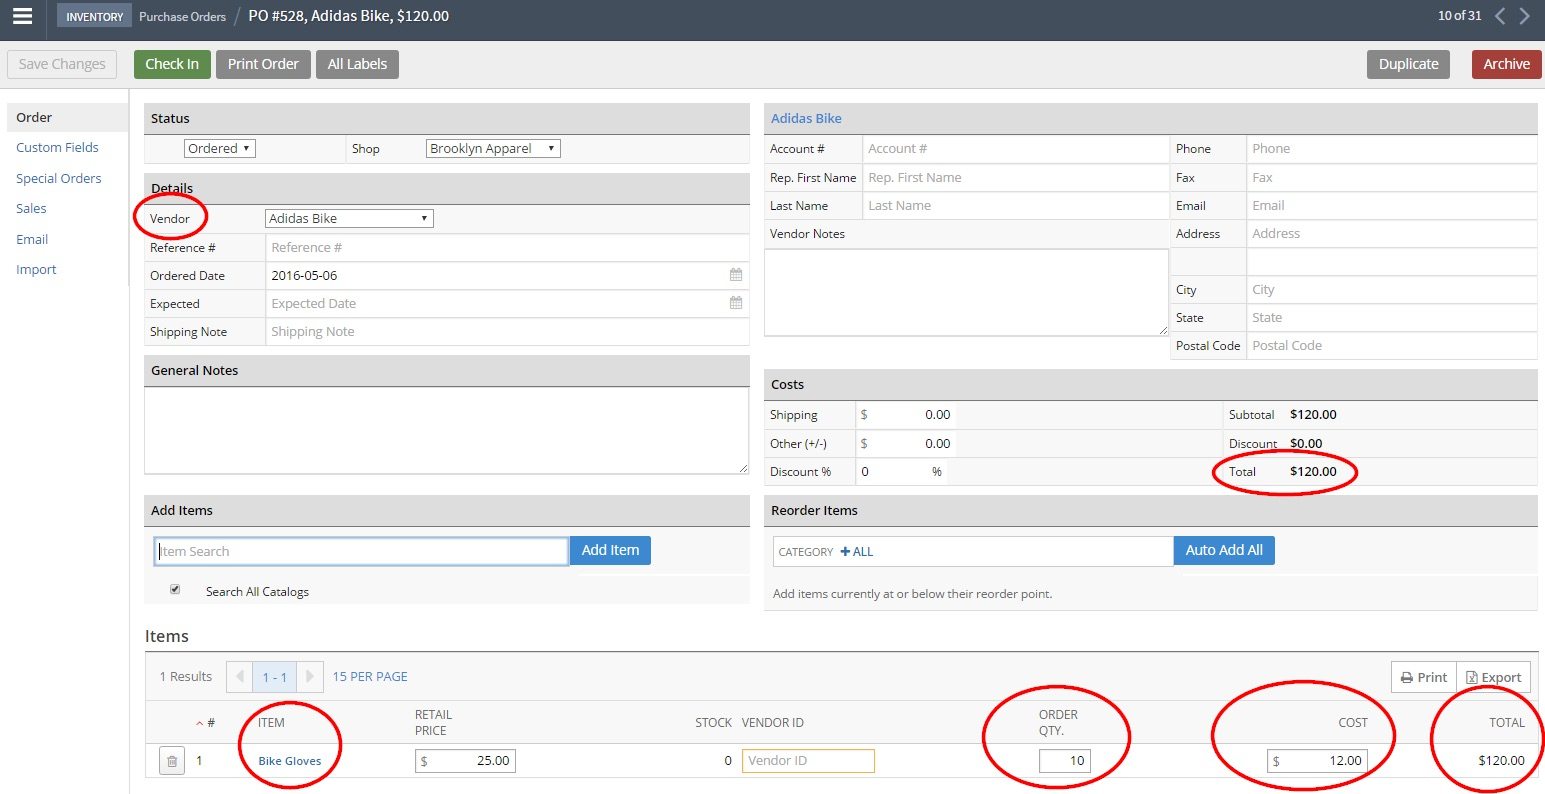
Task: Open the Vendor dropdown Adidas Bike
Action: (x=349, y=218)
